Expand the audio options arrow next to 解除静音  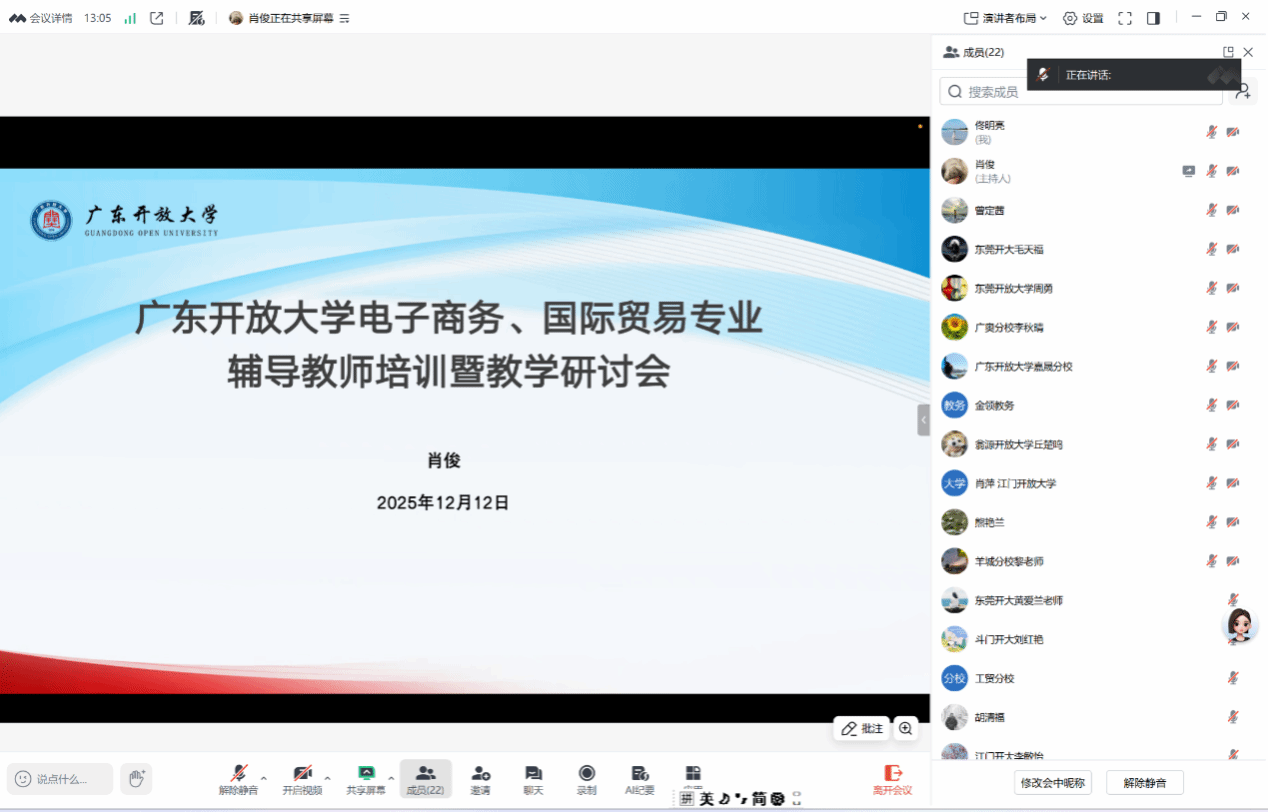(x=264, y=777)
